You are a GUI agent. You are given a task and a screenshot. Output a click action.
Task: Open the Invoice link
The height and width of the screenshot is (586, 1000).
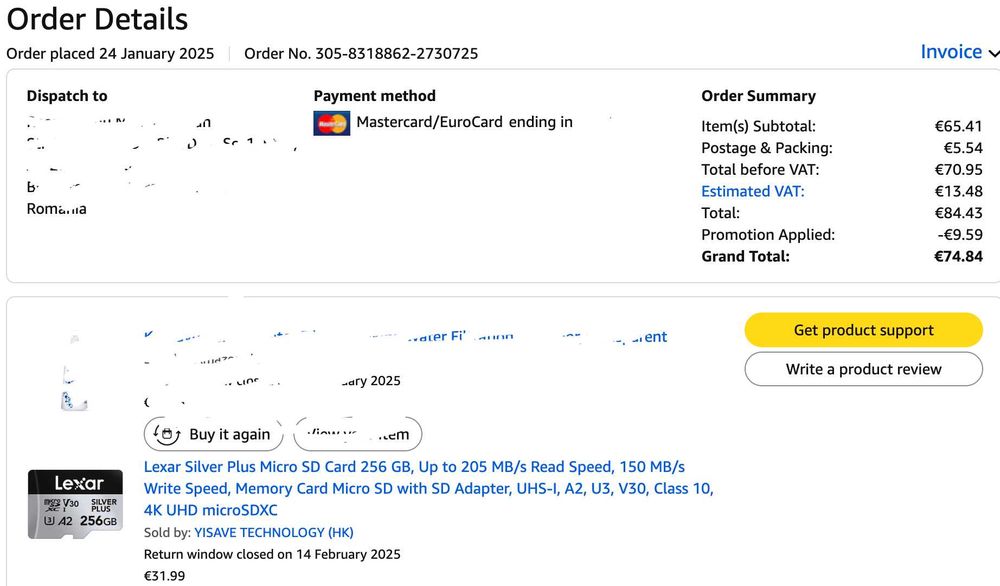[x=950, y=52]
